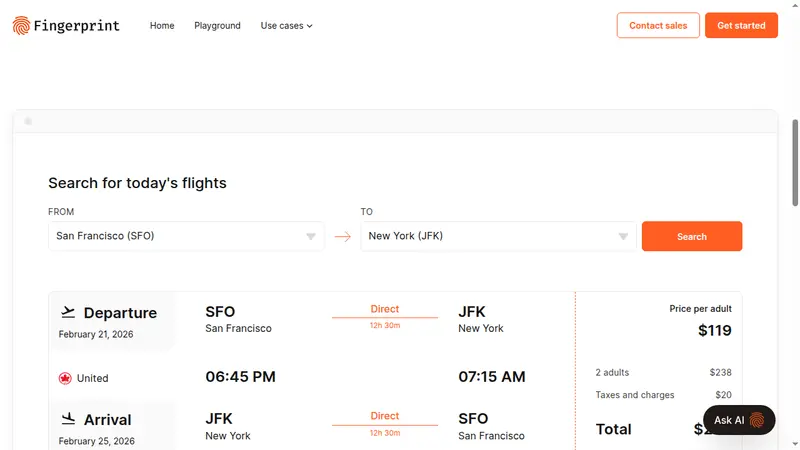Open the TO airport dropdown
The width and height of the screenshot is (800, 450).
click(498, 236)
